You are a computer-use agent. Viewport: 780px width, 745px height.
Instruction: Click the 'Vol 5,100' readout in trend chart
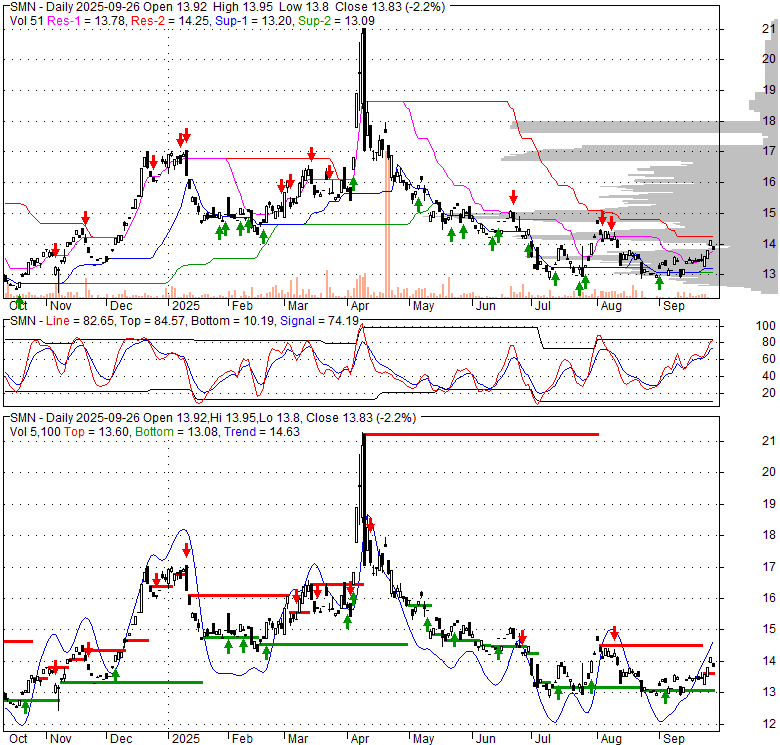pyautogui.click(x=35, y=432)
